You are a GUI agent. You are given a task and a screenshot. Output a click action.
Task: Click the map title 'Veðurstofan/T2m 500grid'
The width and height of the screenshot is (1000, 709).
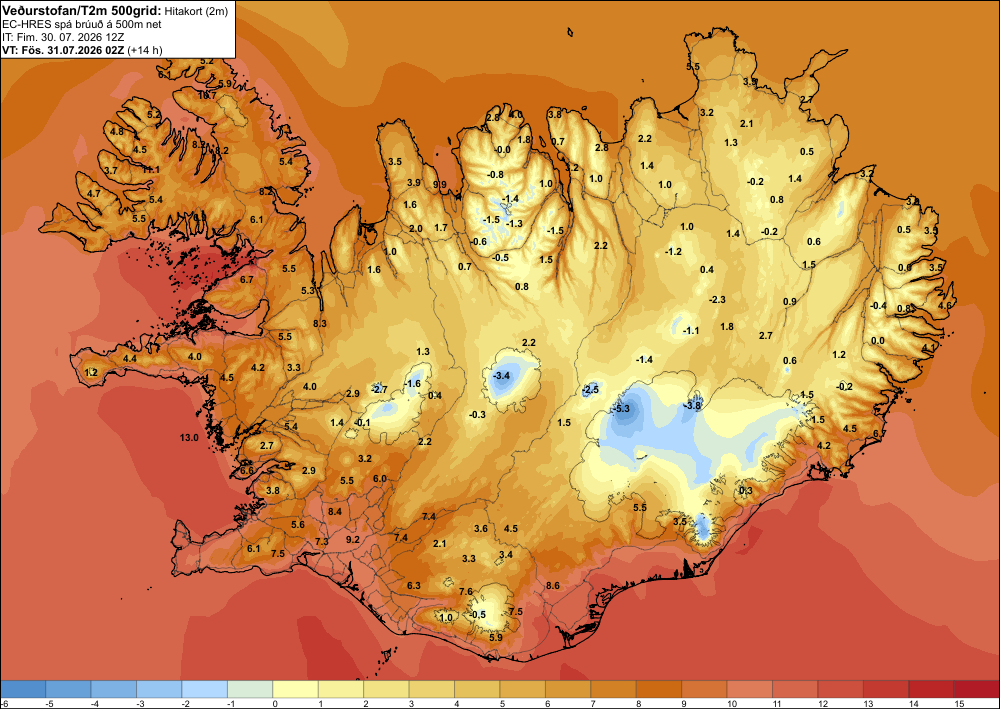click(x=80, y=10)
